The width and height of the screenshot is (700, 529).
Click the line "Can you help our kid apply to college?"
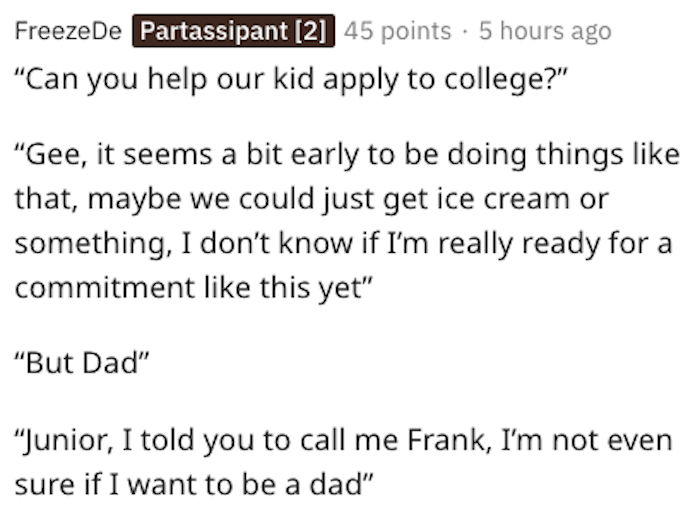pos(291,79)
